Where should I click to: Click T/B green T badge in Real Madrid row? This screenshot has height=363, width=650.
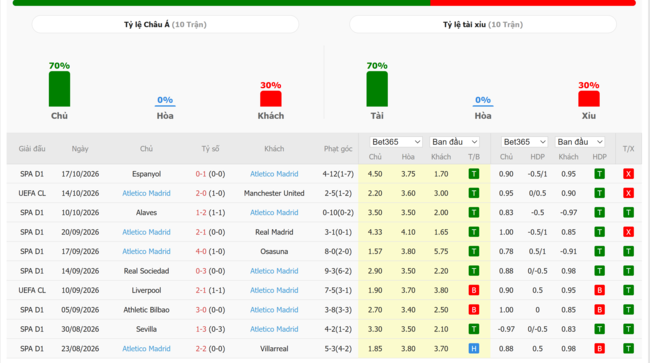[473, 232]
